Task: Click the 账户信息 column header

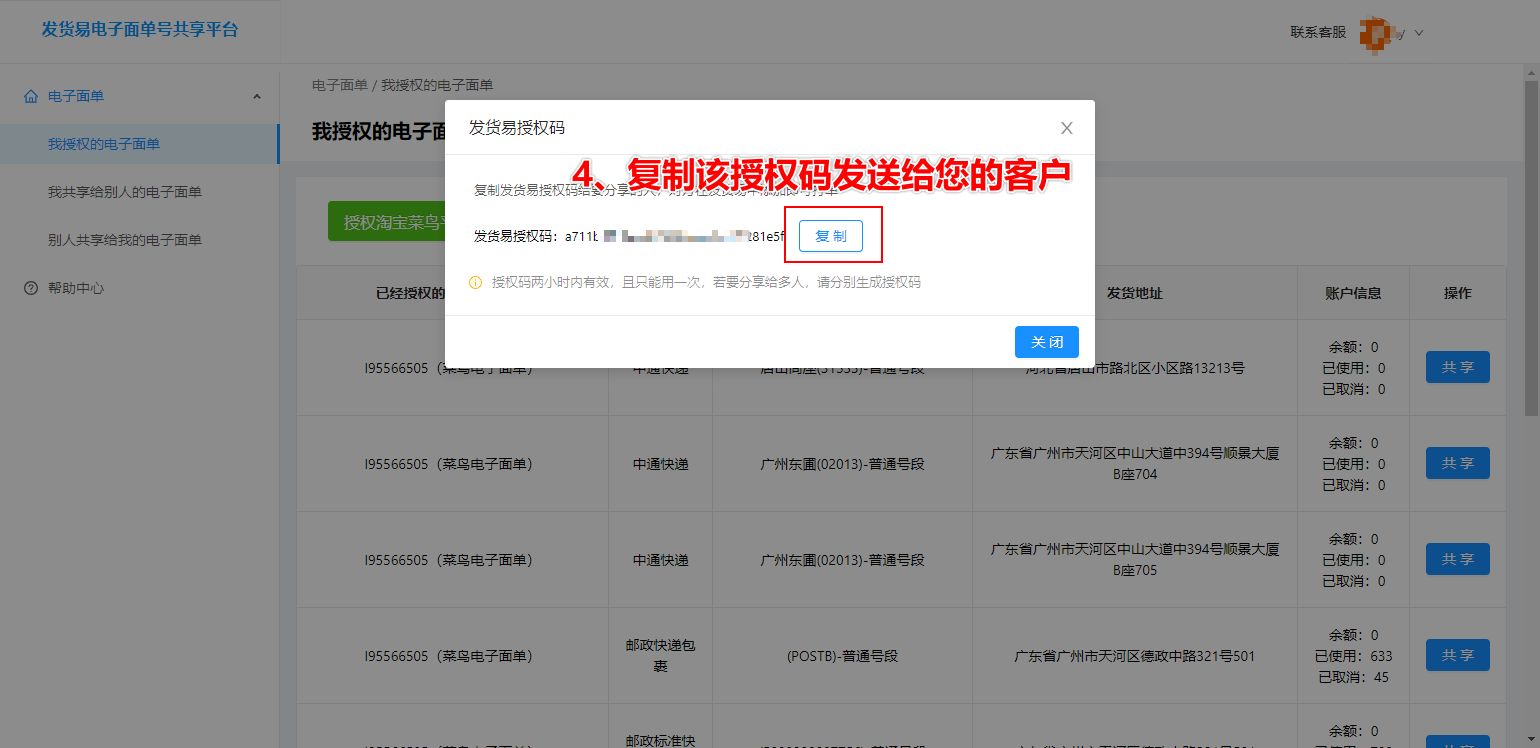Action: pos(1353,293)
